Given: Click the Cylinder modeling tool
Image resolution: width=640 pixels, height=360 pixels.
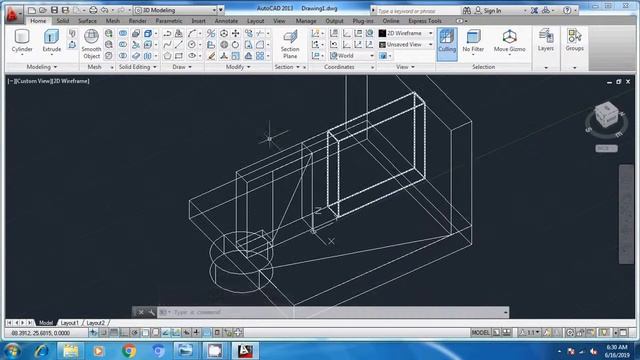Looking at the screenshot, I should pyautogui.click(x=22, y=41).
